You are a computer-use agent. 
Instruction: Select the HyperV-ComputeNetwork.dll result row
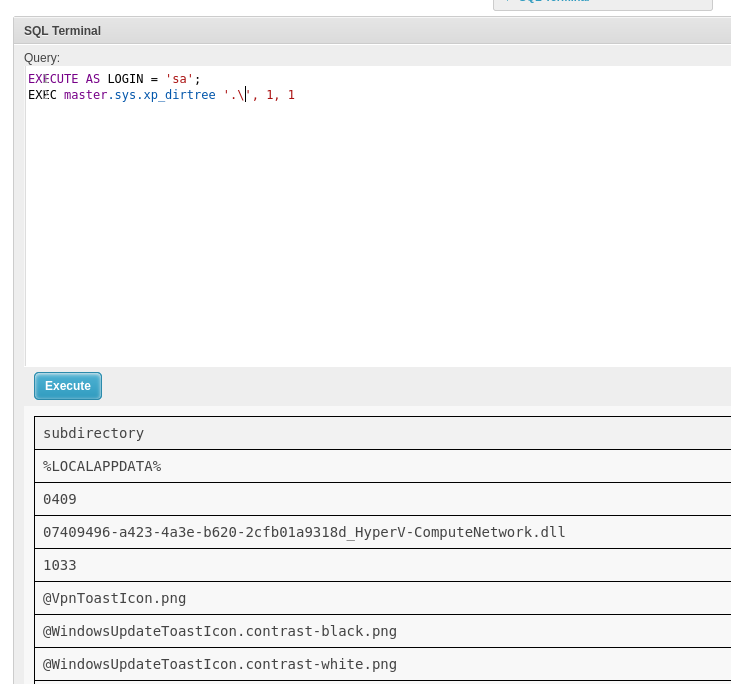coord(304,532)
